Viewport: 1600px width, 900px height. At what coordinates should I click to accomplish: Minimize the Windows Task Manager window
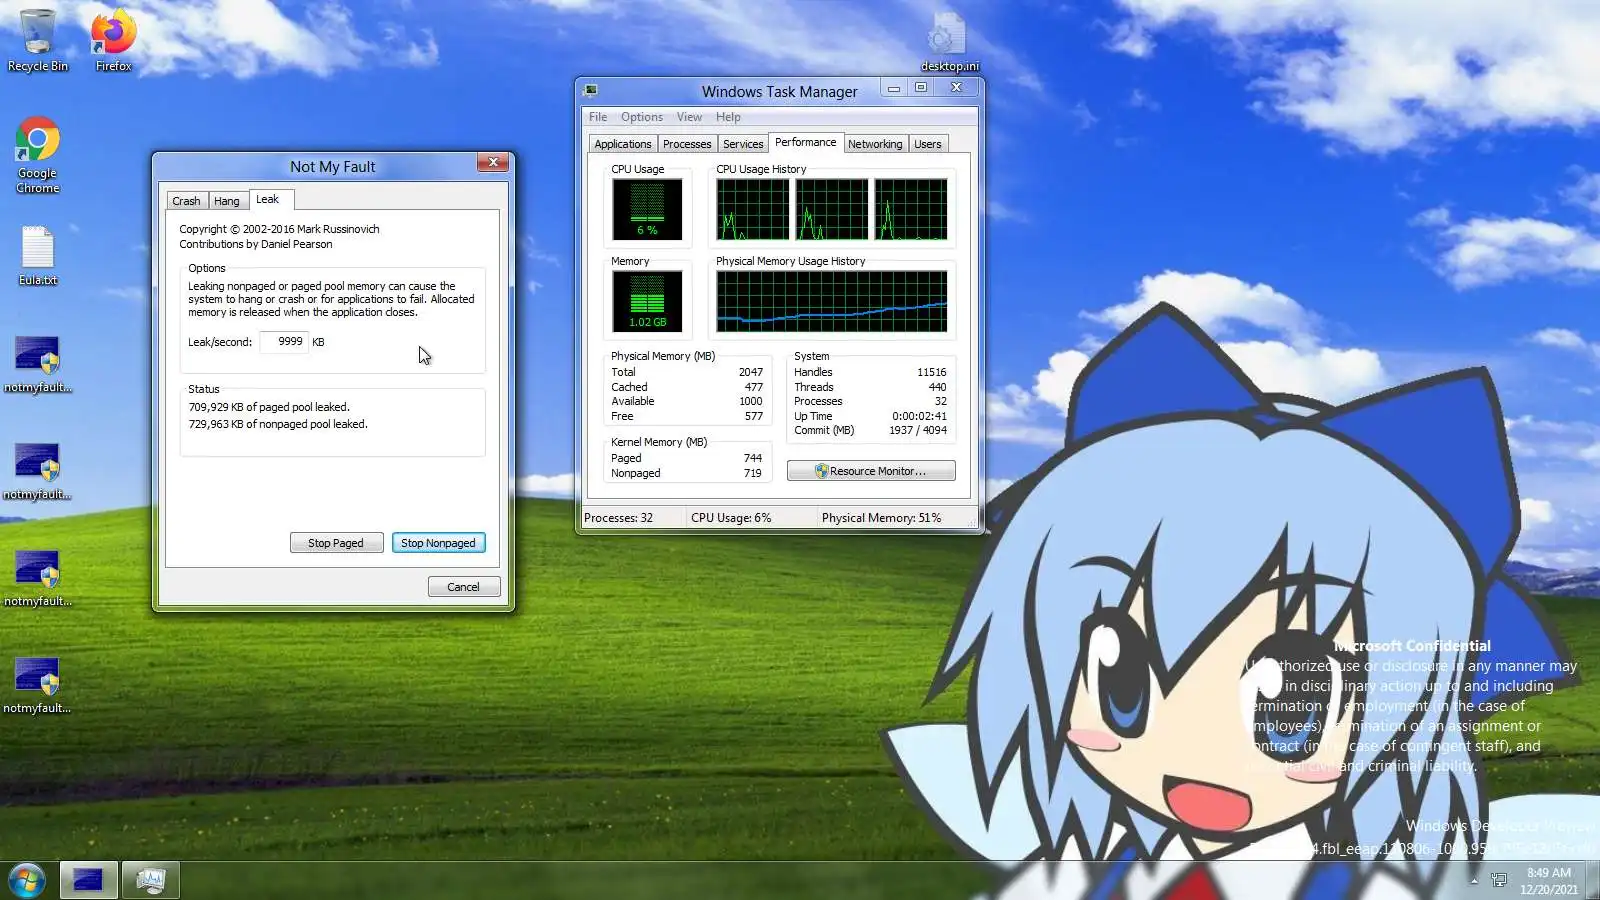click(x=894, y=88)
